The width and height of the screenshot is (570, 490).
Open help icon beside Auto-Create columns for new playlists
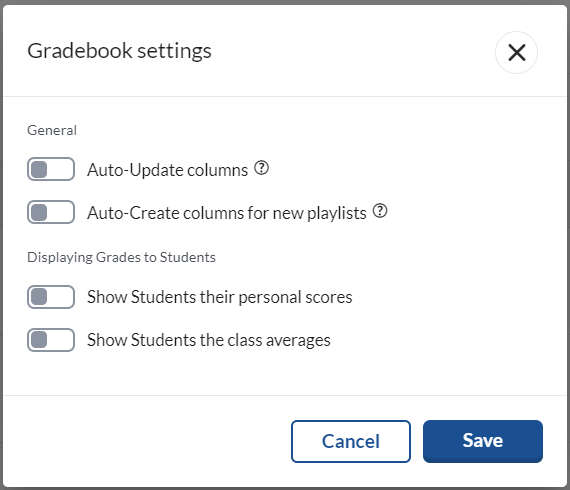click(380, 211)
